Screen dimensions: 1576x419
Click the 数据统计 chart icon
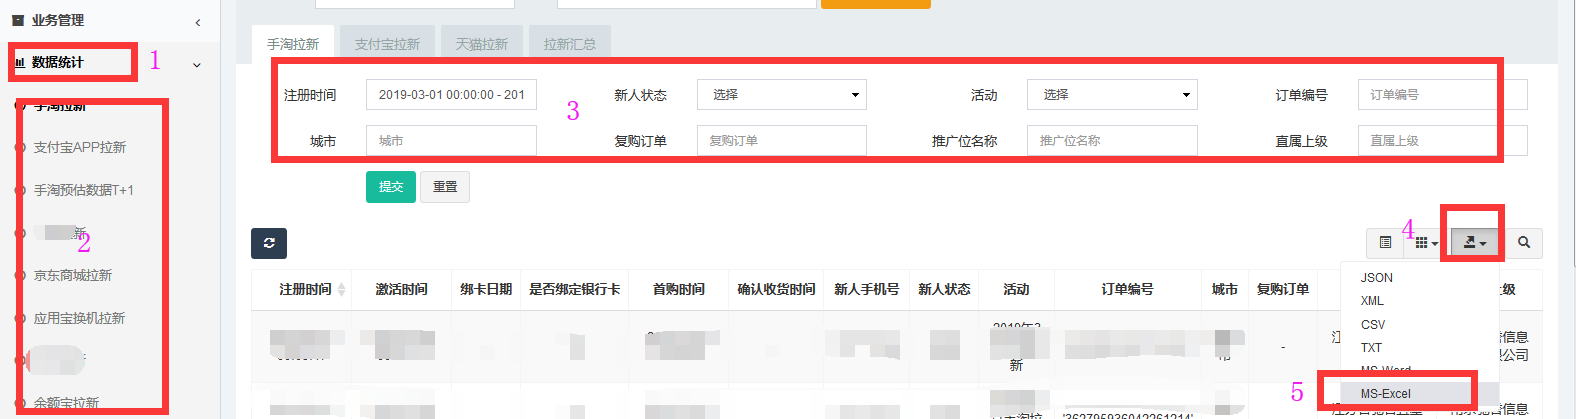click(19, 62)
